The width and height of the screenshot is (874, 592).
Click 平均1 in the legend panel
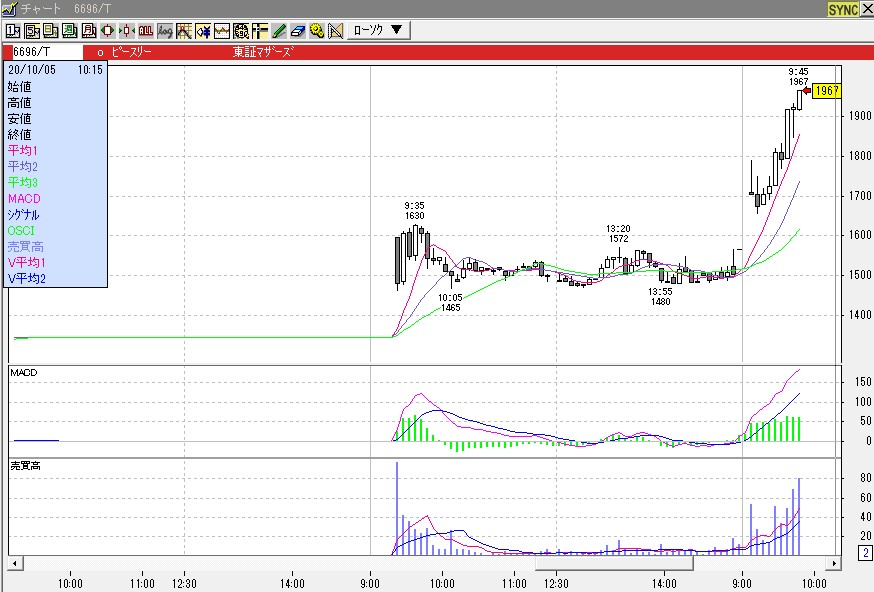pyautogui.click(x=23, y=150)
